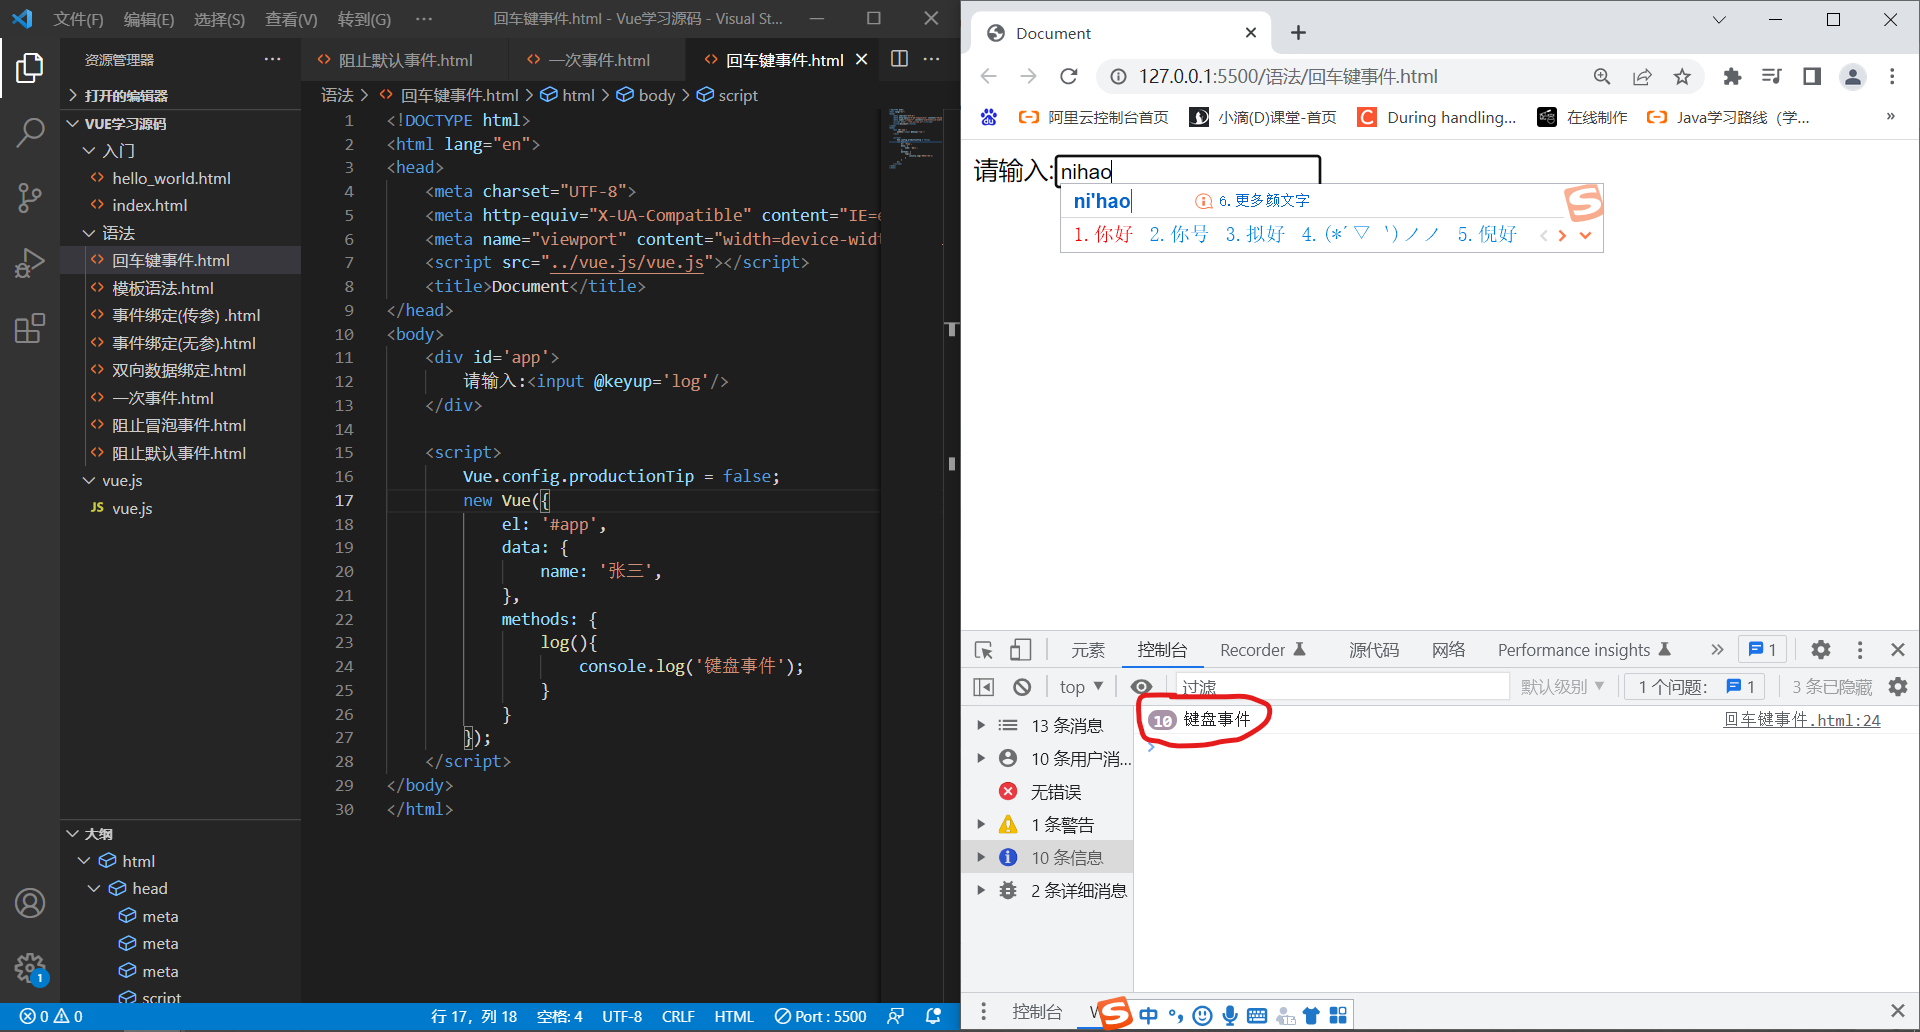This screenshot has width=1920, height=1032.
Task: Open the Run and Debug view icon
Action: coord(30,263)
